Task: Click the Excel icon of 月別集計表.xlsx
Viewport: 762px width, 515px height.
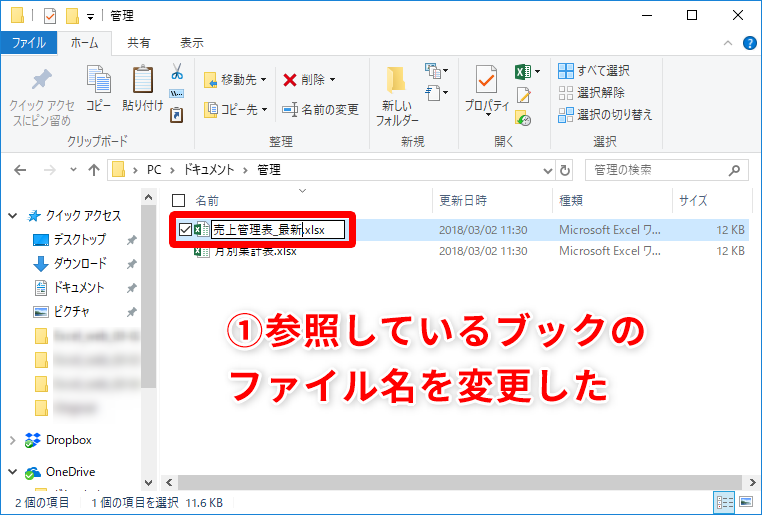Action: pos(202,252)
